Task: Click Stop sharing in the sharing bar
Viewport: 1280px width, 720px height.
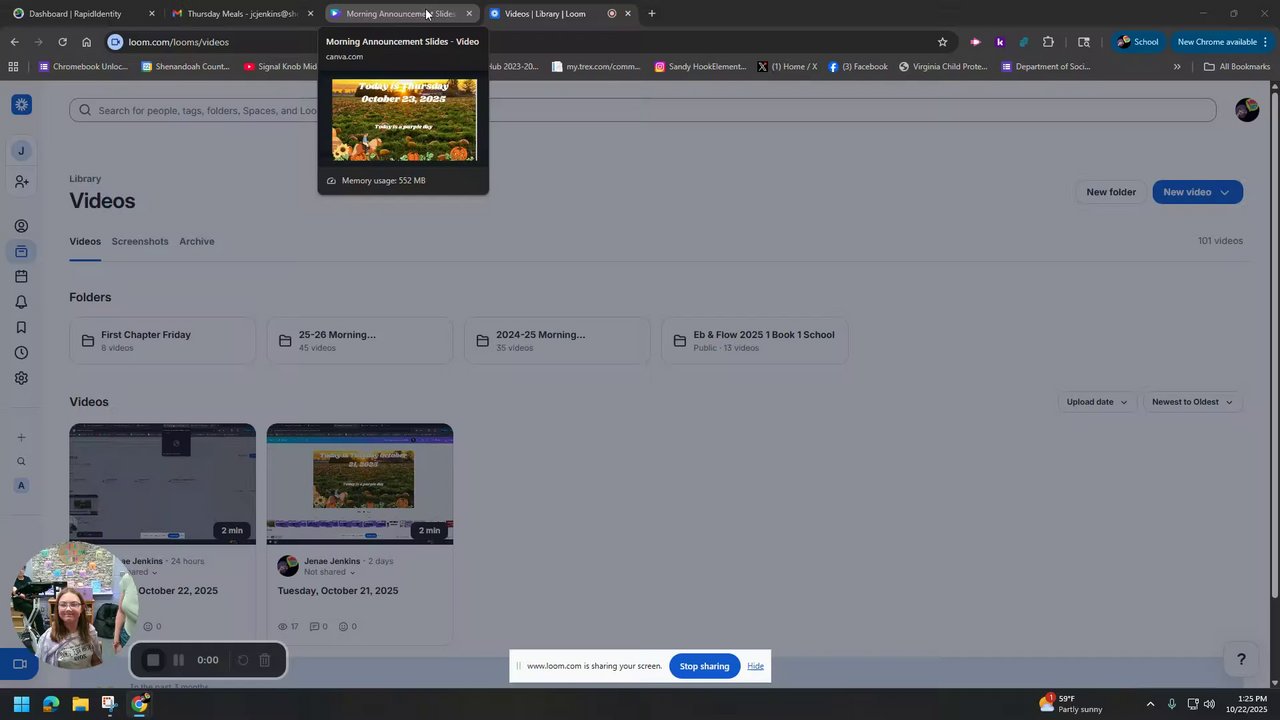Action: 704,666
